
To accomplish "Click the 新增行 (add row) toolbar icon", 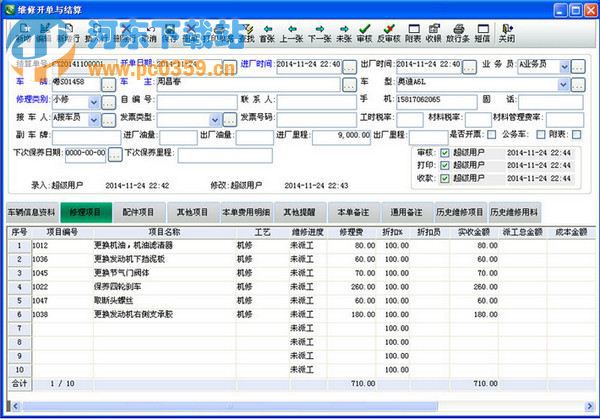I will (68, 33).
